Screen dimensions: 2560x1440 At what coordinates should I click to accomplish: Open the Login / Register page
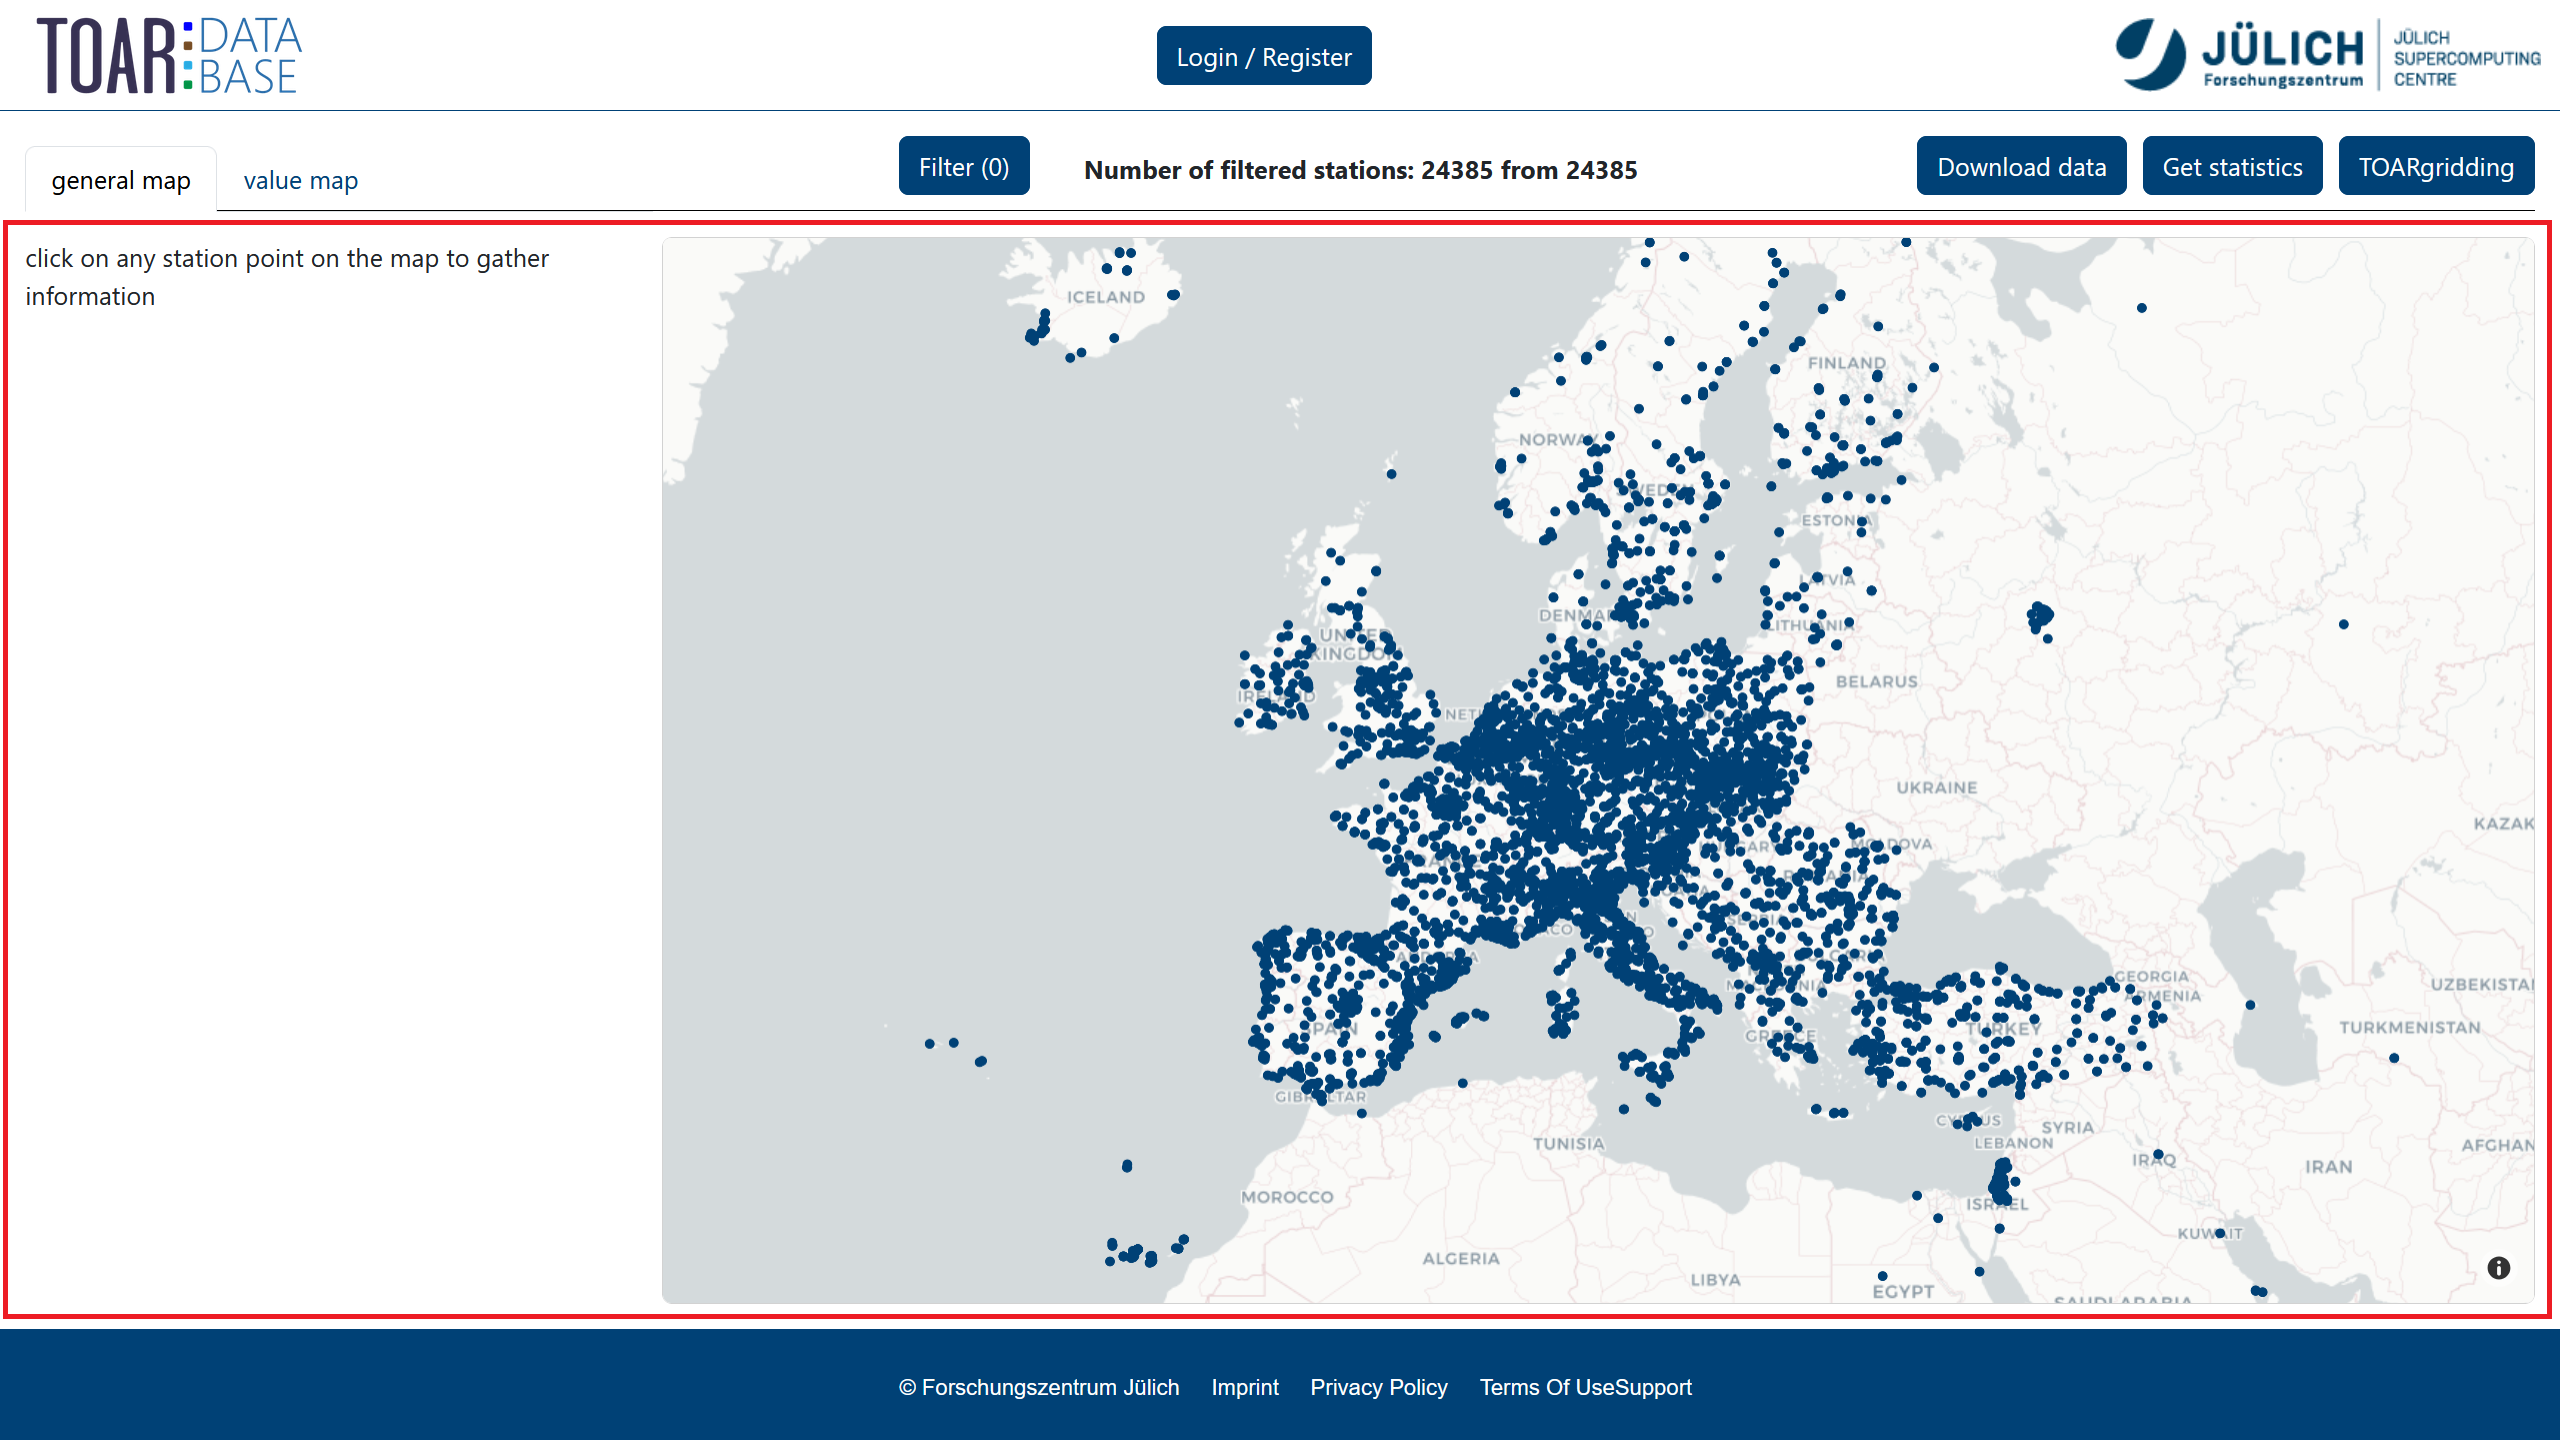click(x=1263, y=57)
